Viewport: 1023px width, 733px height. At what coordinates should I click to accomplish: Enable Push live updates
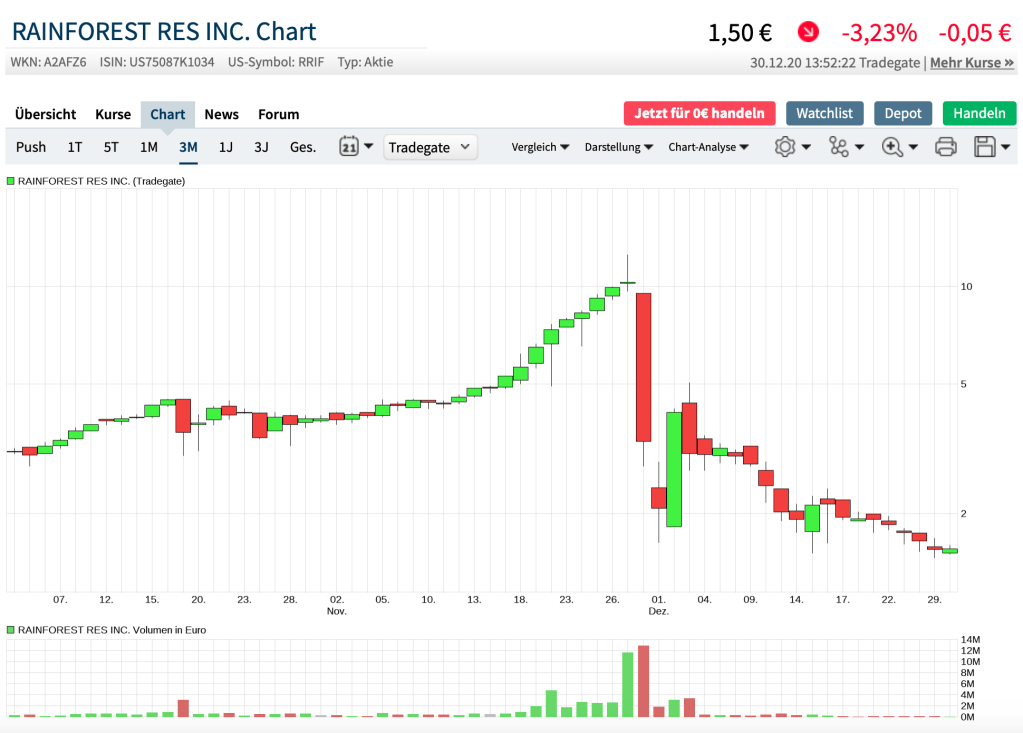[31, 147]
